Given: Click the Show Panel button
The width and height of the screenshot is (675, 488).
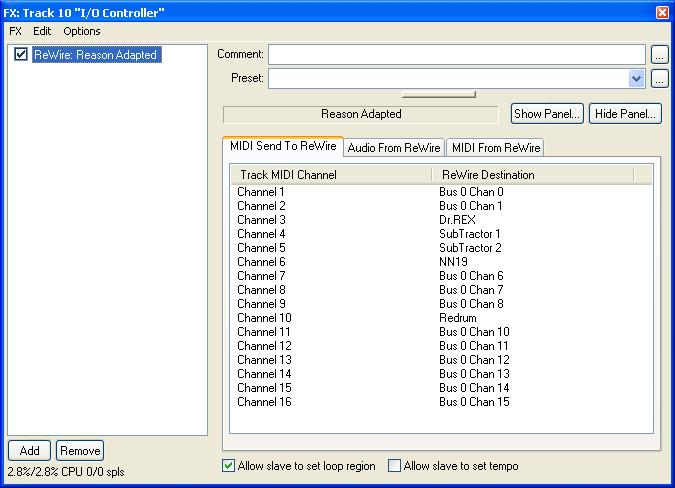Looking at the screenshot, I should click(x=547, y=114).
